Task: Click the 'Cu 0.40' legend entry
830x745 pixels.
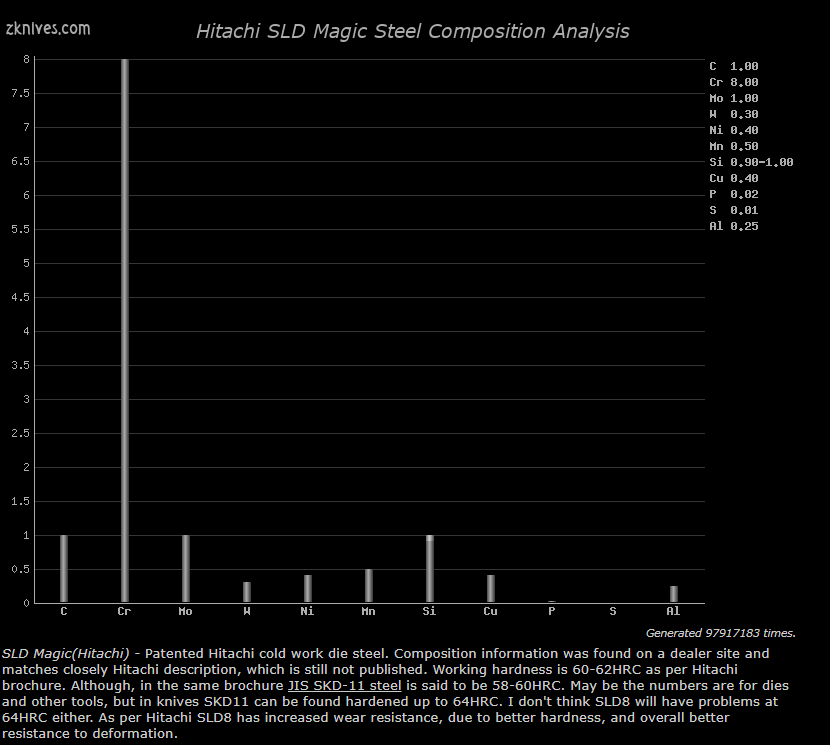Action: coord(734,178)
